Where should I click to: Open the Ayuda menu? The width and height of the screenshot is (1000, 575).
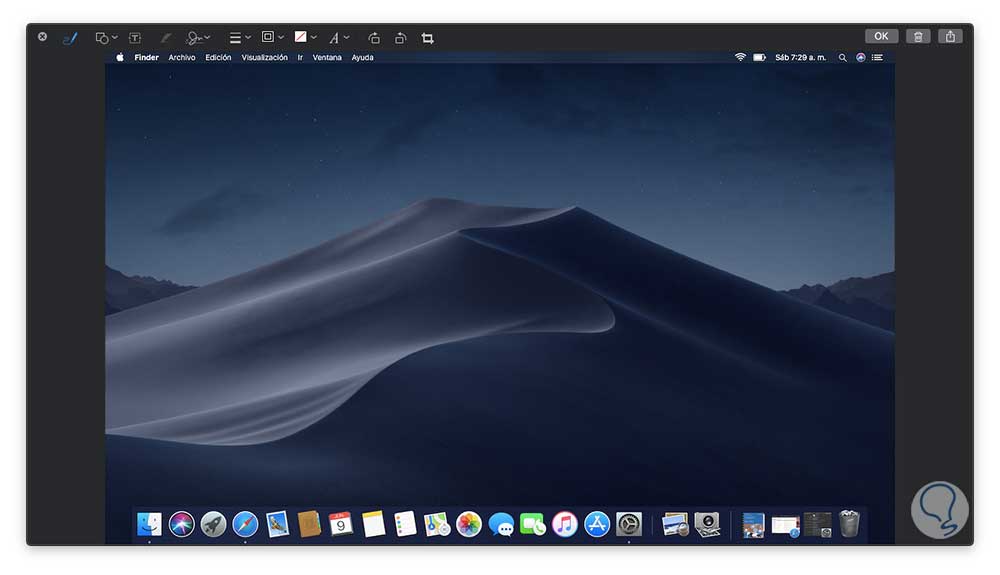pos(362,57)
